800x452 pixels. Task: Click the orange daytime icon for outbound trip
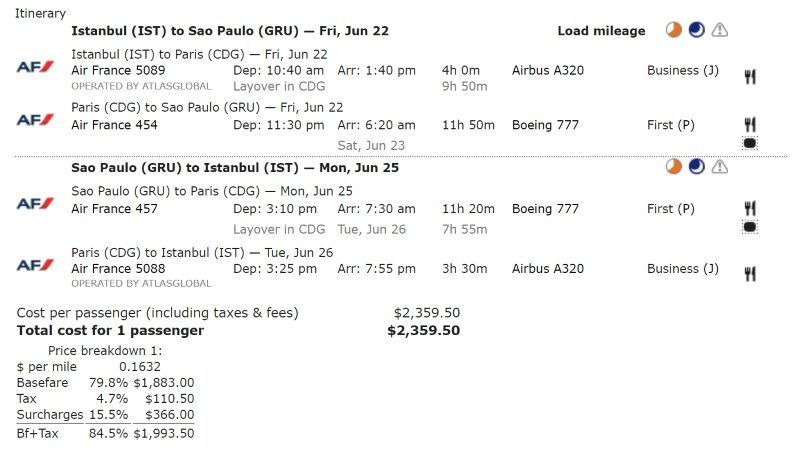point(675,31)
